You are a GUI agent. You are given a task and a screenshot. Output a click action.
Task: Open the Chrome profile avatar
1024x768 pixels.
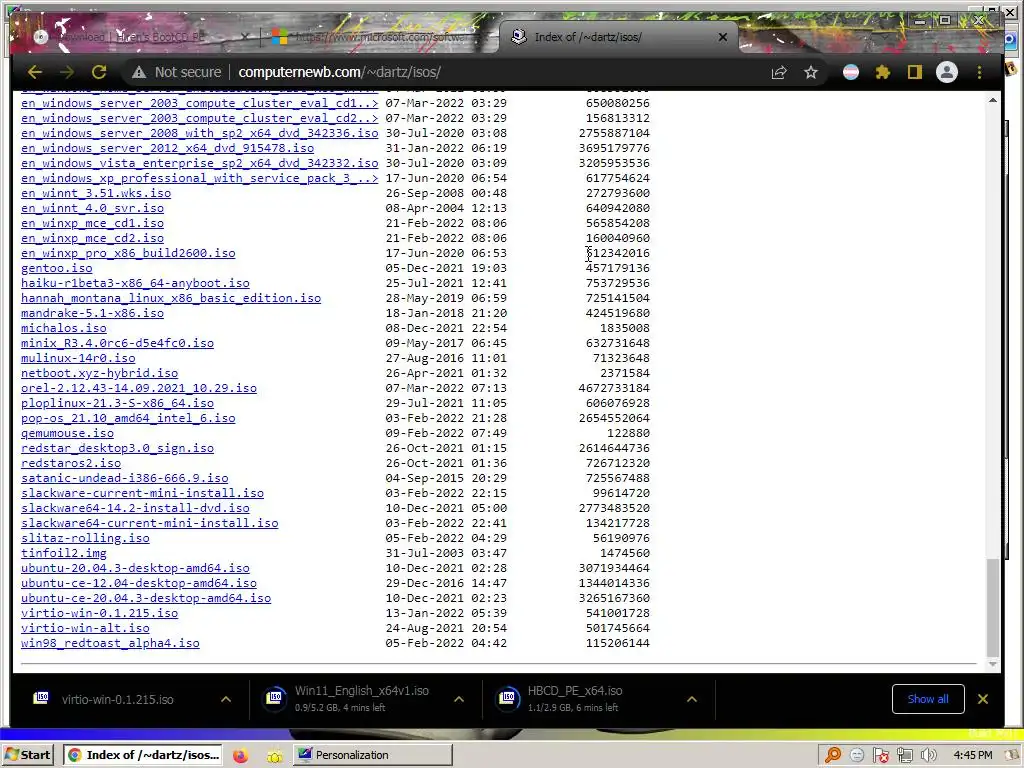pyautogui.click(x=947, y=72)
